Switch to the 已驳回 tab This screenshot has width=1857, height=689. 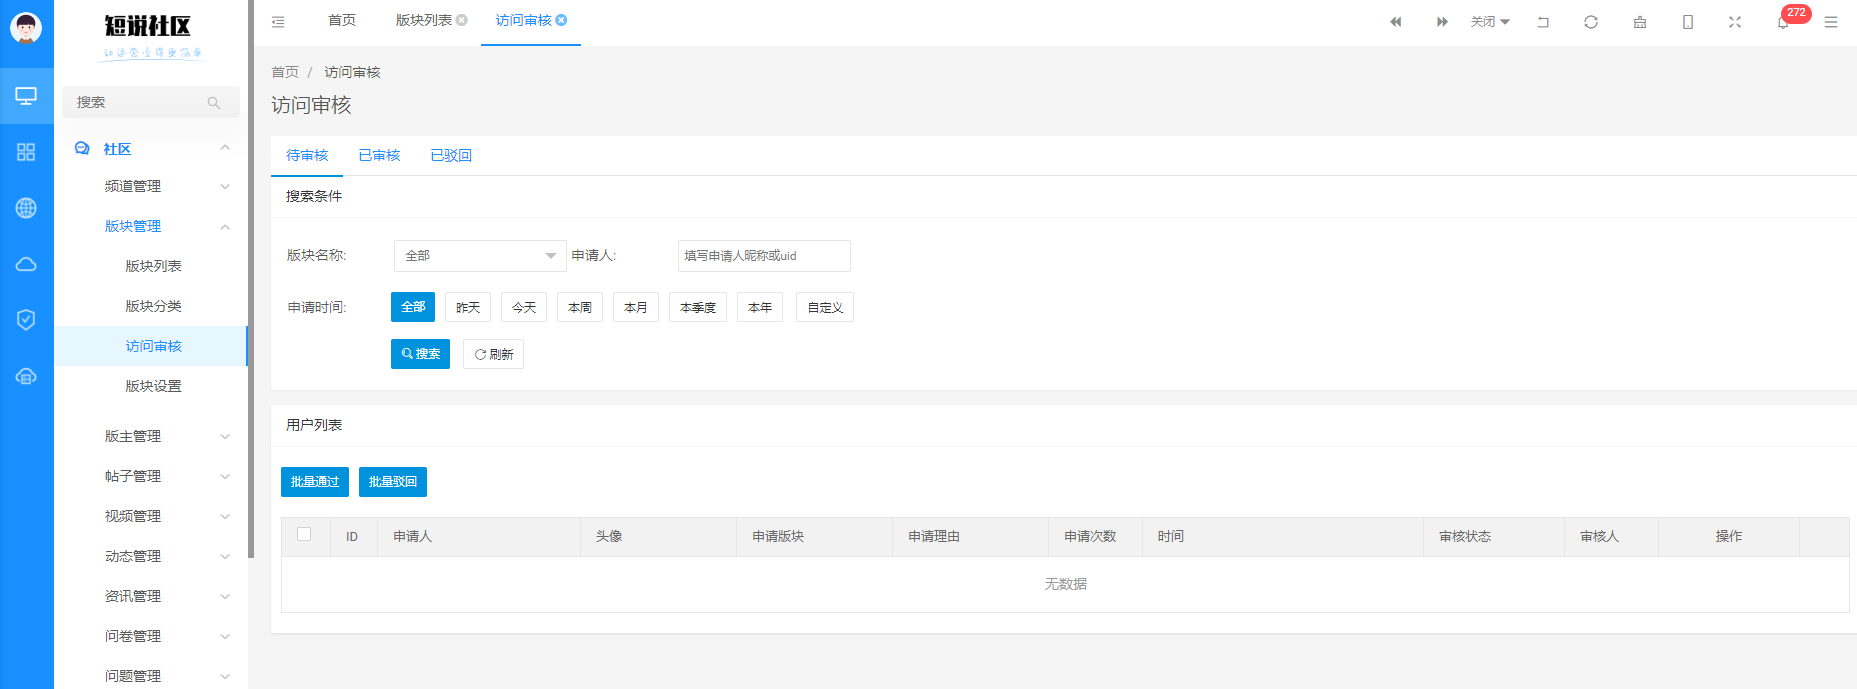click(451, 155)
